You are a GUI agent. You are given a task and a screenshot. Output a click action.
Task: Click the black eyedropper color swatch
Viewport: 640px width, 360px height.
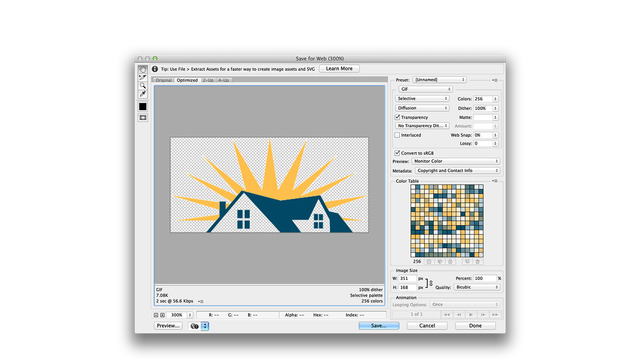click(142, 107)
